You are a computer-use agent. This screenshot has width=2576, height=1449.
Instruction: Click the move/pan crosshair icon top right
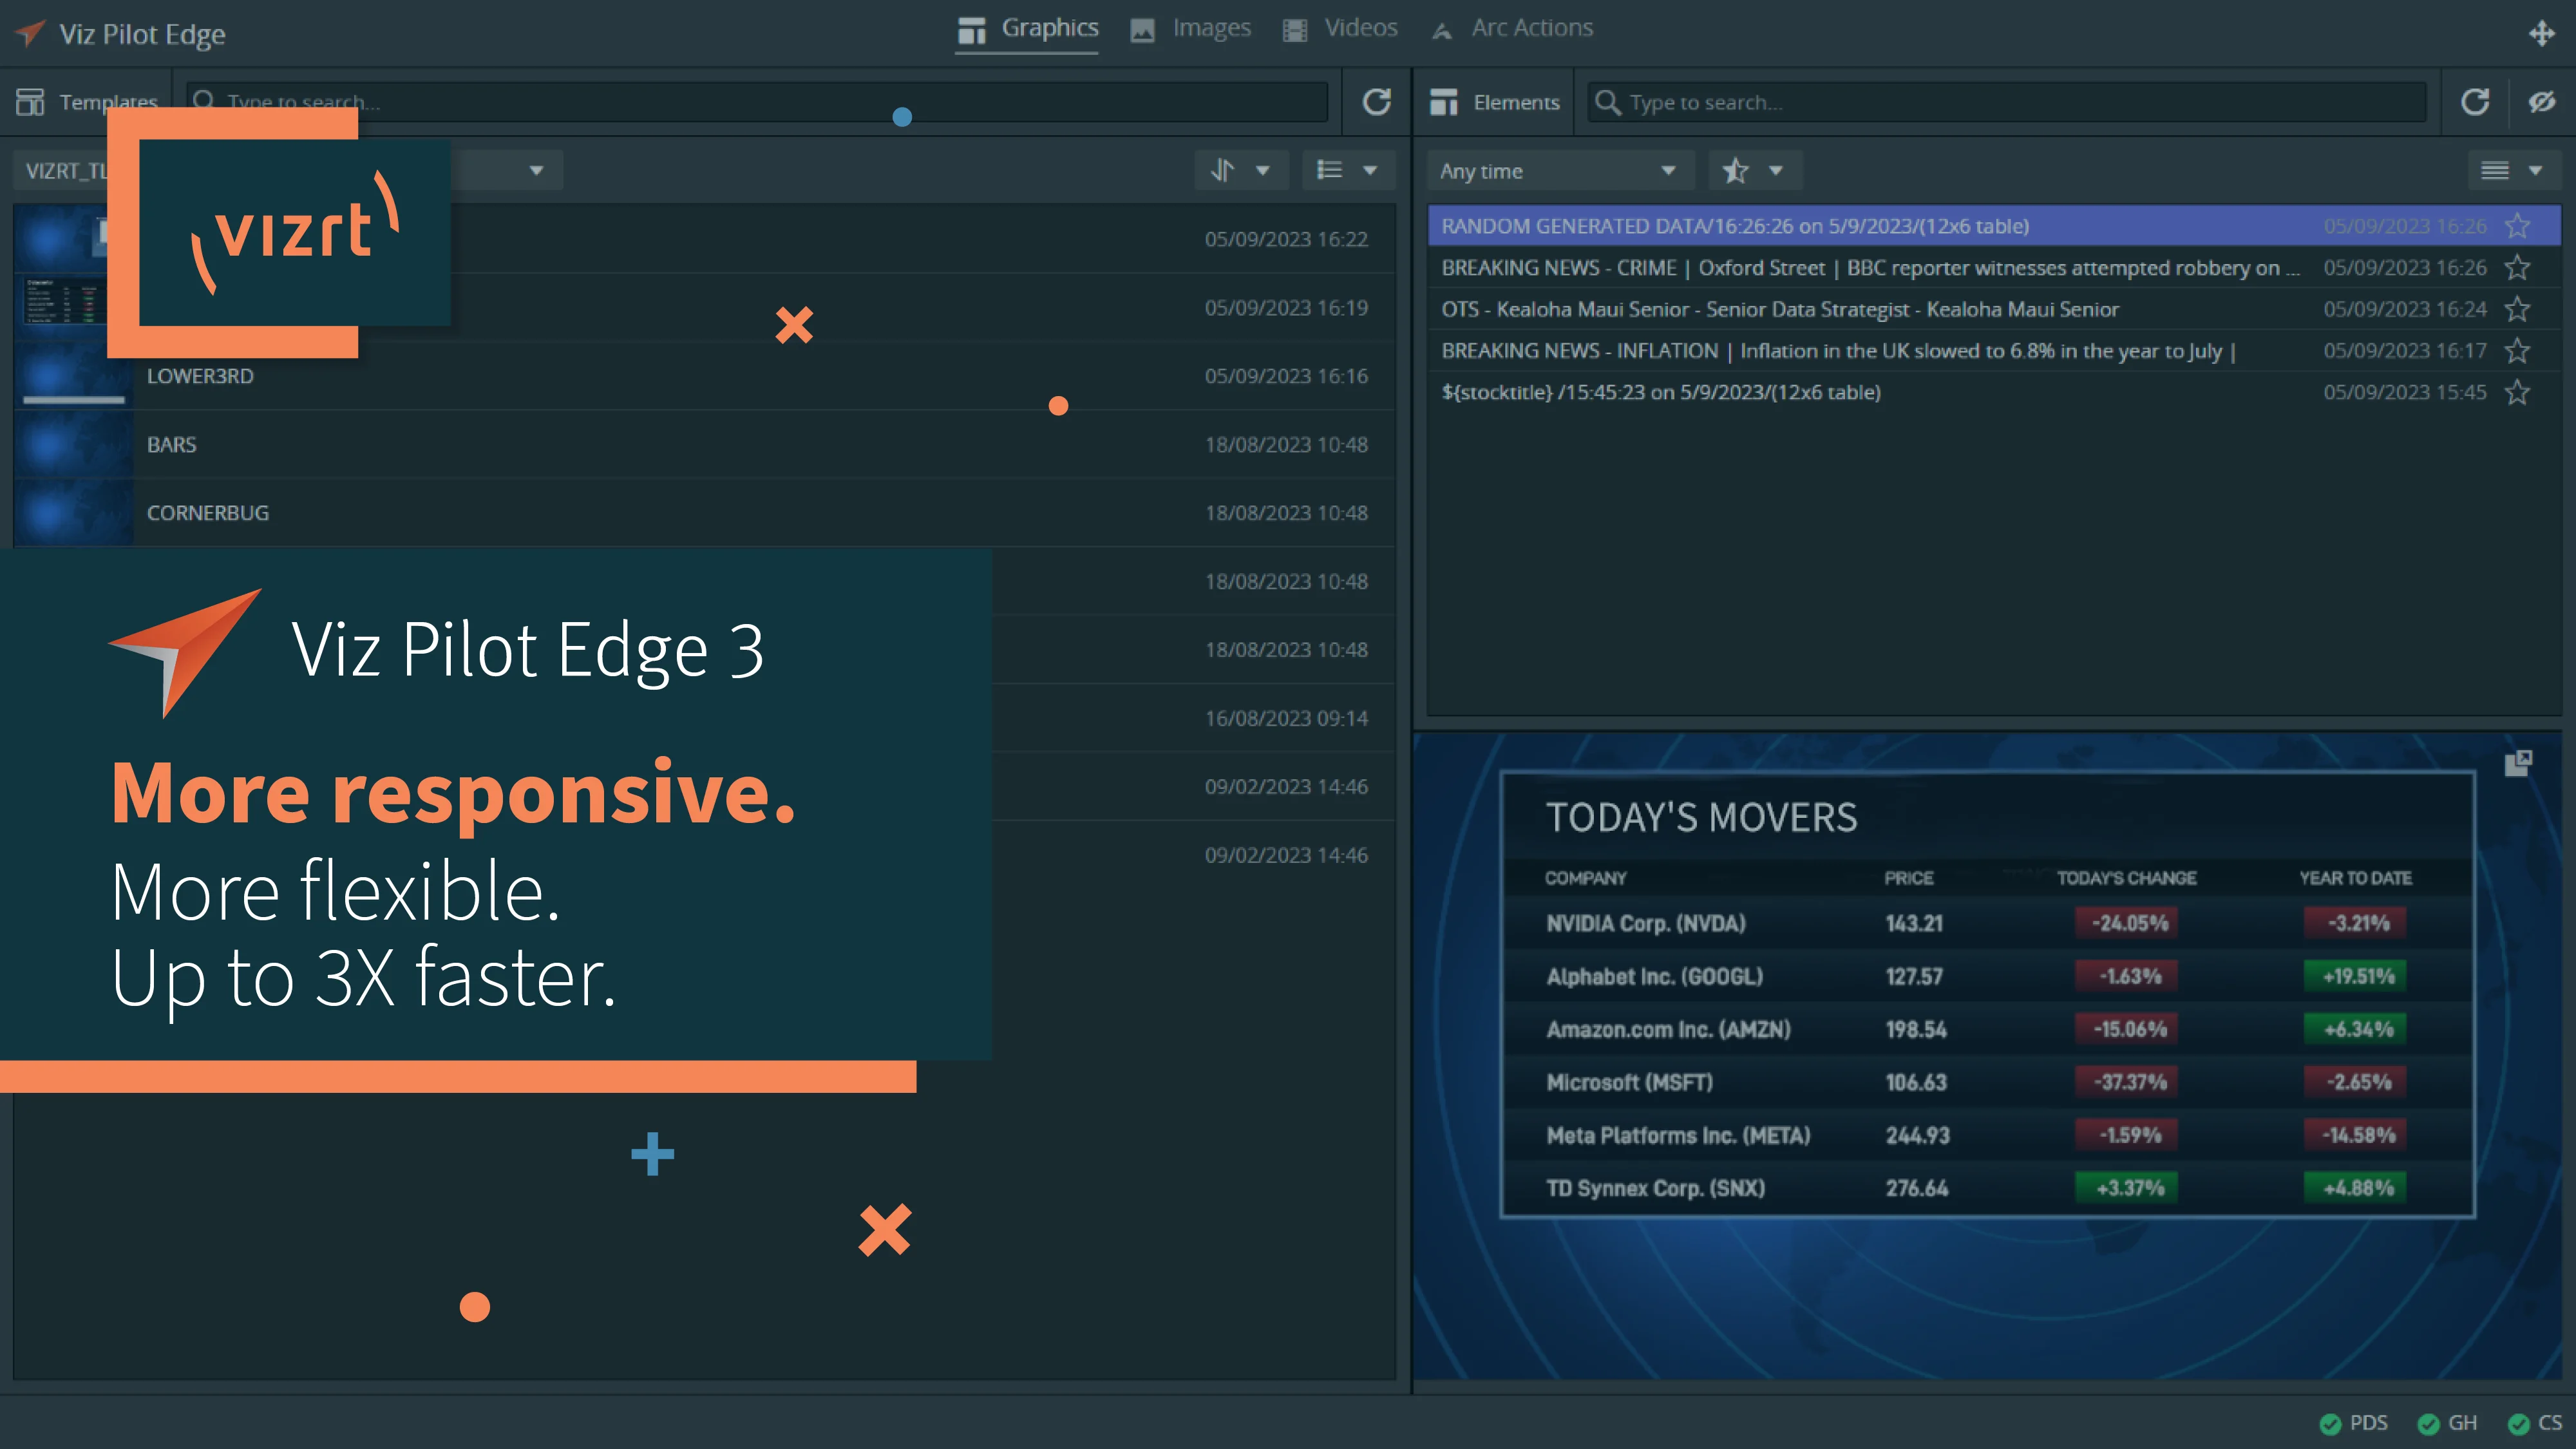click(x=2543, y=33)
